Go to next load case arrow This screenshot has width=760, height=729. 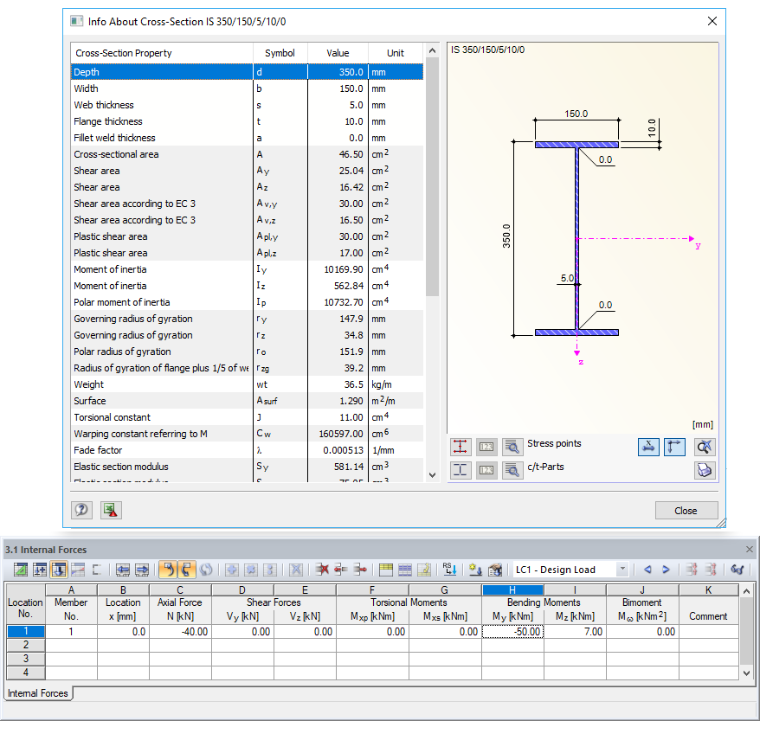pos(666,570)
